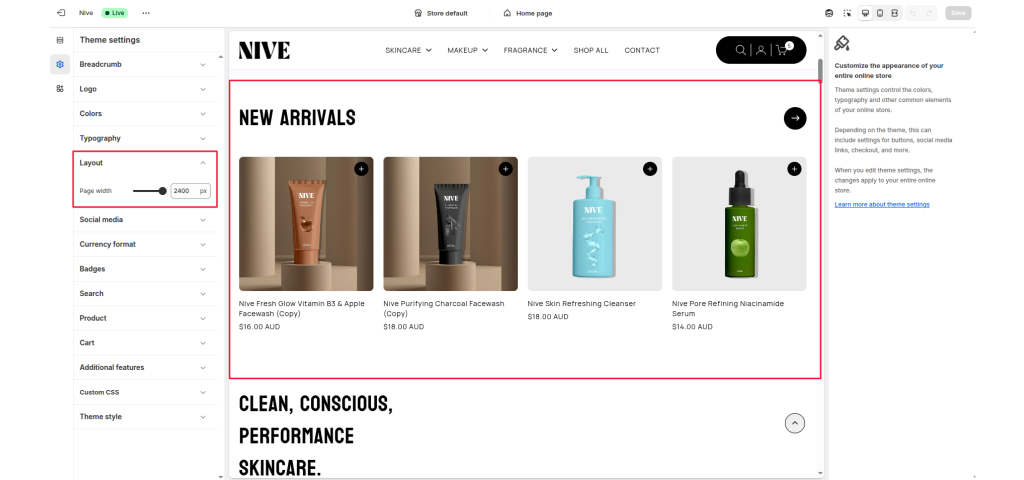1024x480 pixels.
Task: Click the Page width slider handle
Action: pyautogui.click(x=163, y=191)
